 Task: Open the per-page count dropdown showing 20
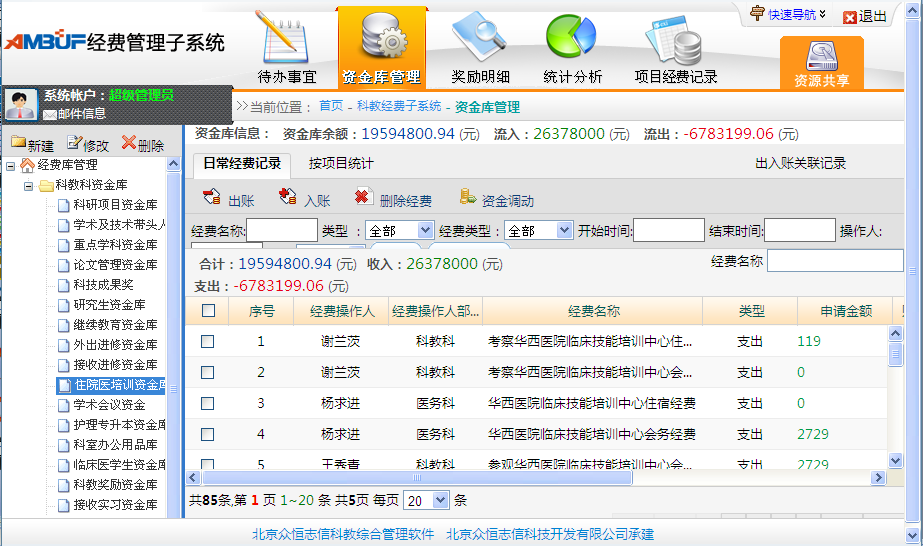(x=427, y=500)
